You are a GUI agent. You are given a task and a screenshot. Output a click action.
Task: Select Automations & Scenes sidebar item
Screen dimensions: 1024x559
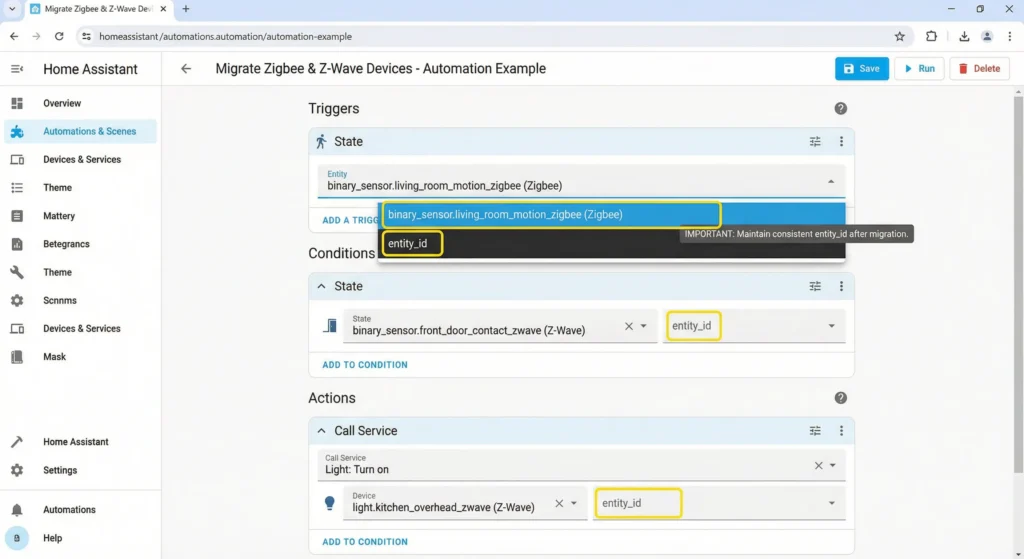80,131
